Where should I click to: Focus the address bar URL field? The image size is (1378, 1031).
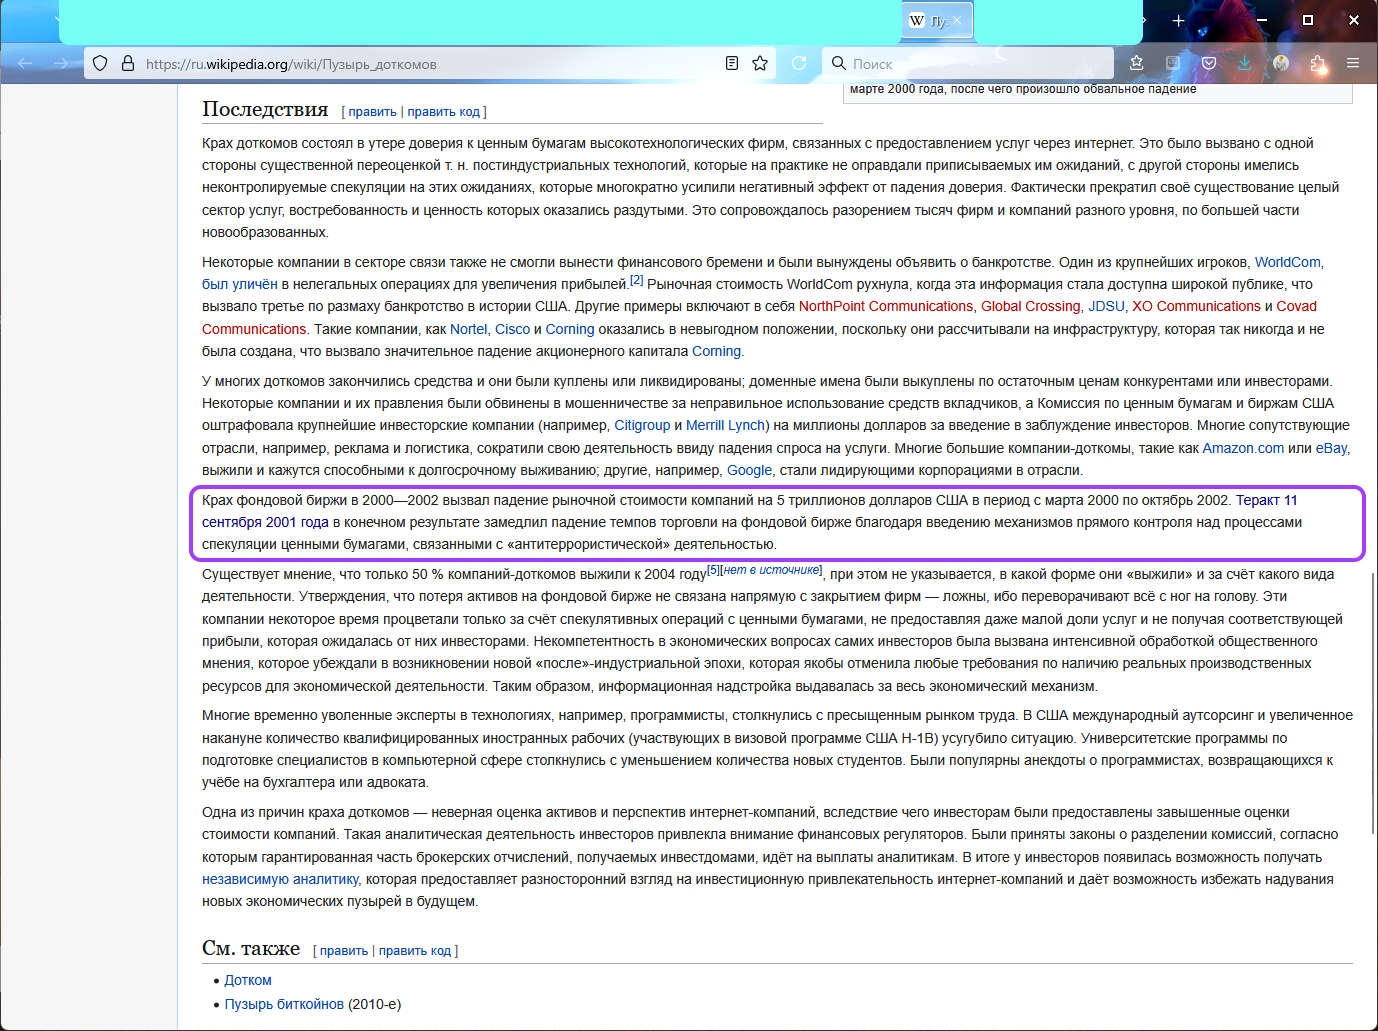pyautogui.click(x=430, y=63)
